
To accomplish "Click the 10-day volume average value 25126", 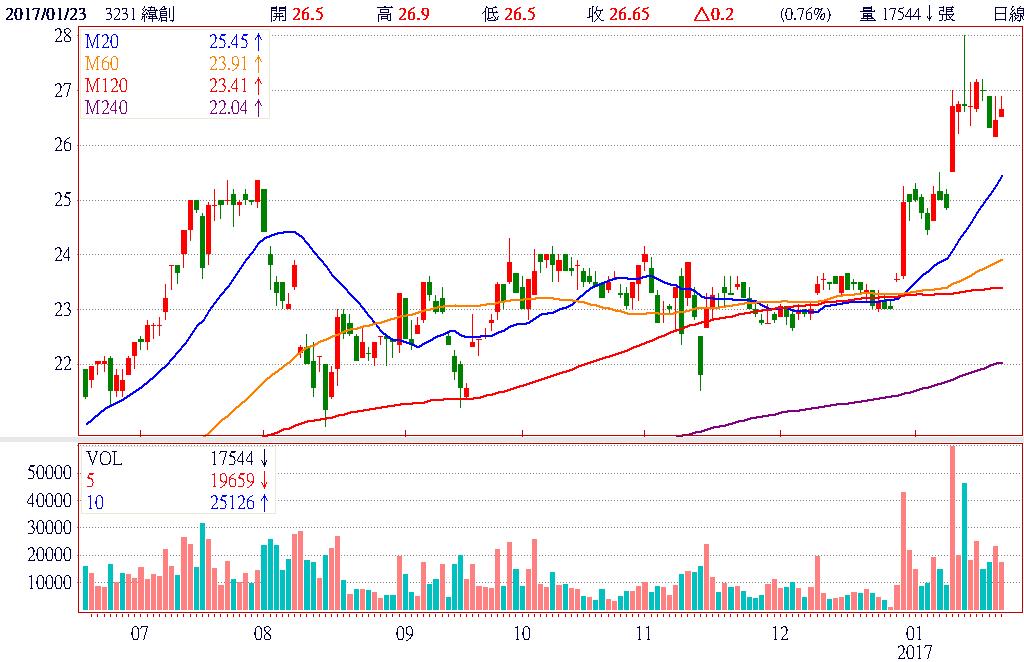I will point(233,502).
